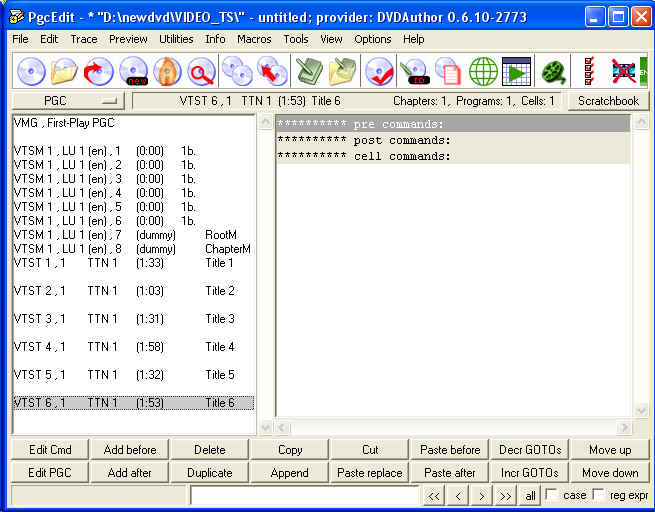This screenshot has height=512, width=655.
Task: Click the open DVD disc icon
Action: click(x=31, y=71)
